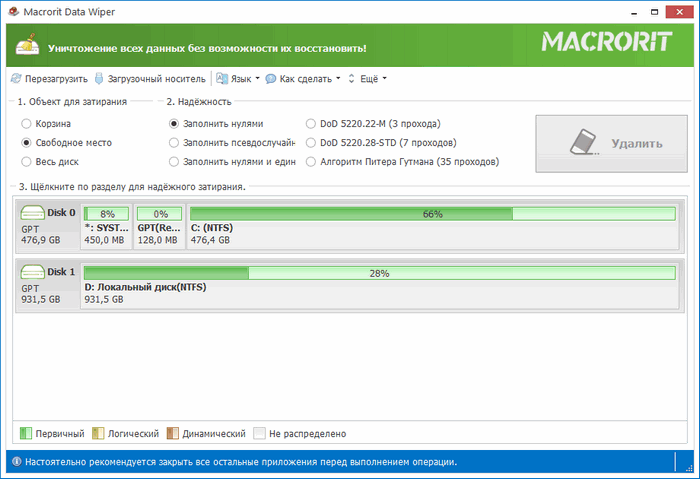This screenshot has width=700, height=479.
Task: Open the Как сделать dropdown arrow
Action: coord(338,79)
